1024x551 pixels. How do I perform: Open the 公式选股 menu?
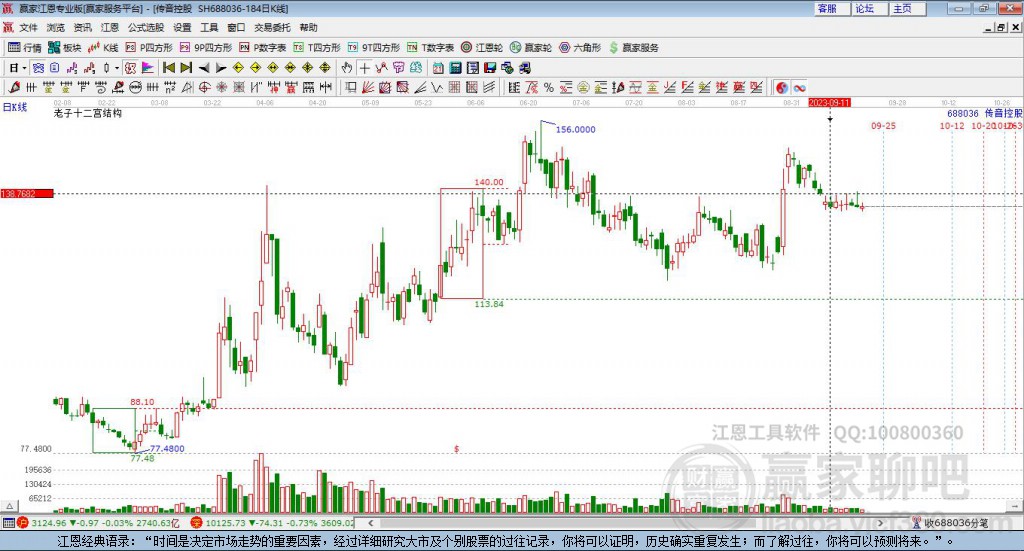click(x=146, y=27)
